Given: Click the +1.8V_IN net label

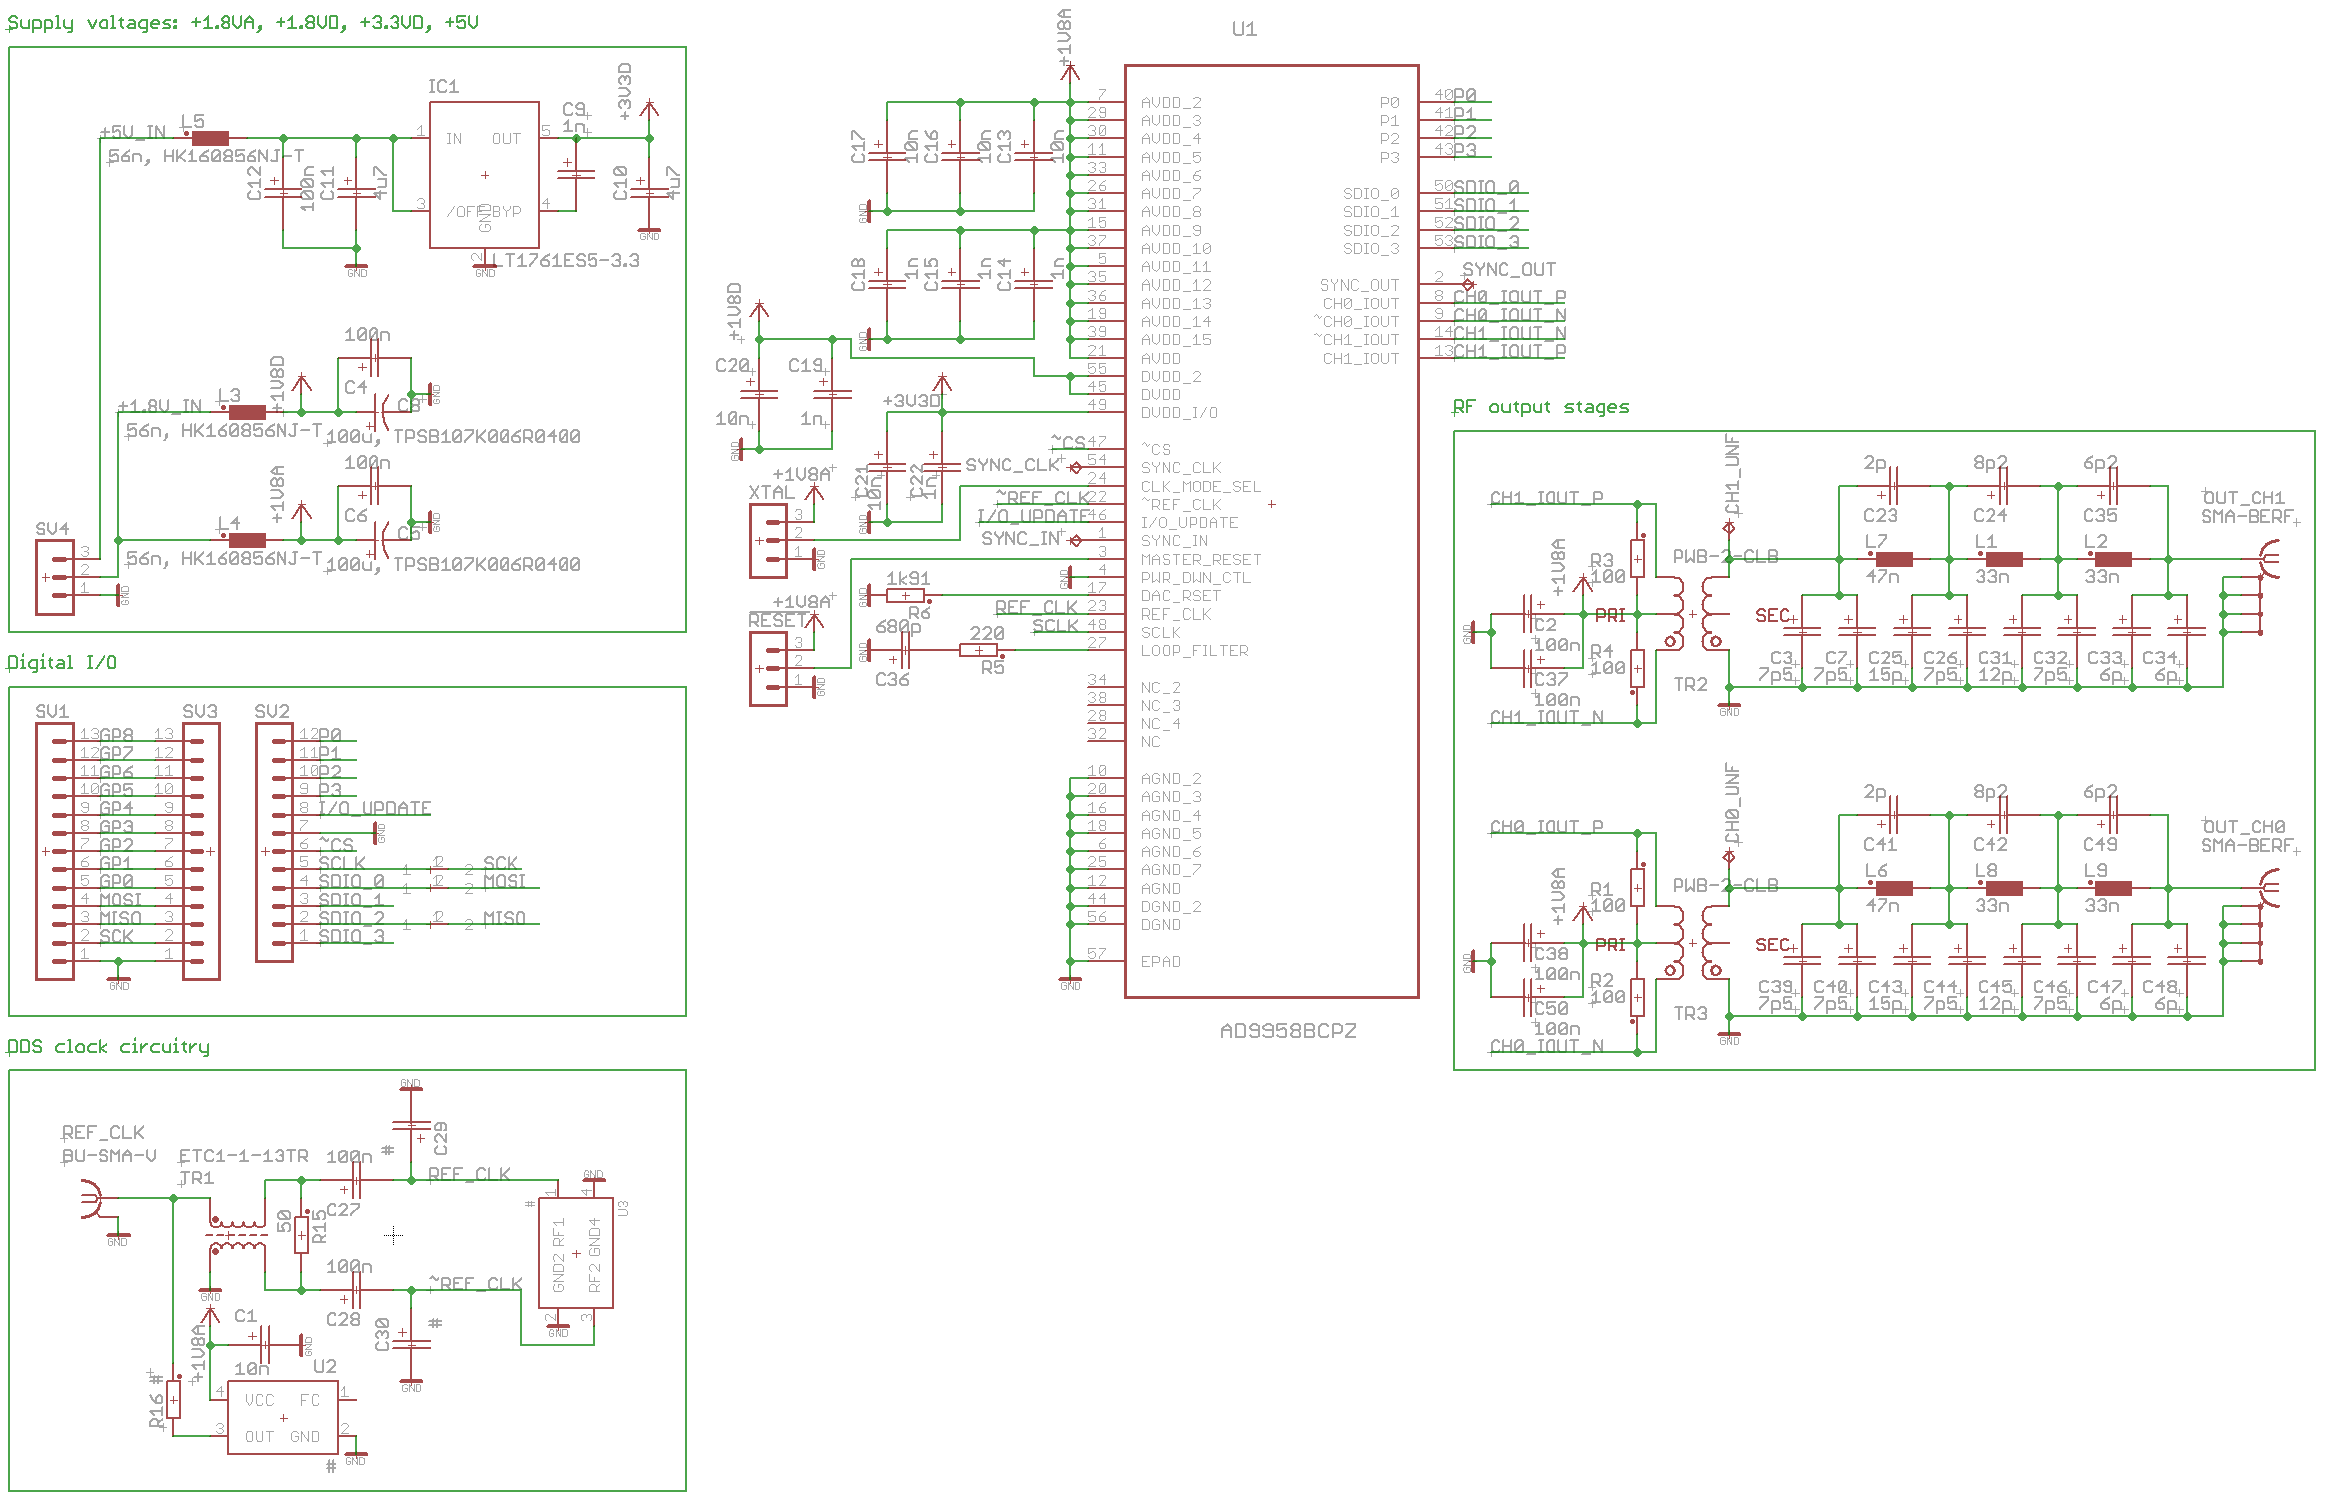Looking at the screenshot, I should coord(160,406).
